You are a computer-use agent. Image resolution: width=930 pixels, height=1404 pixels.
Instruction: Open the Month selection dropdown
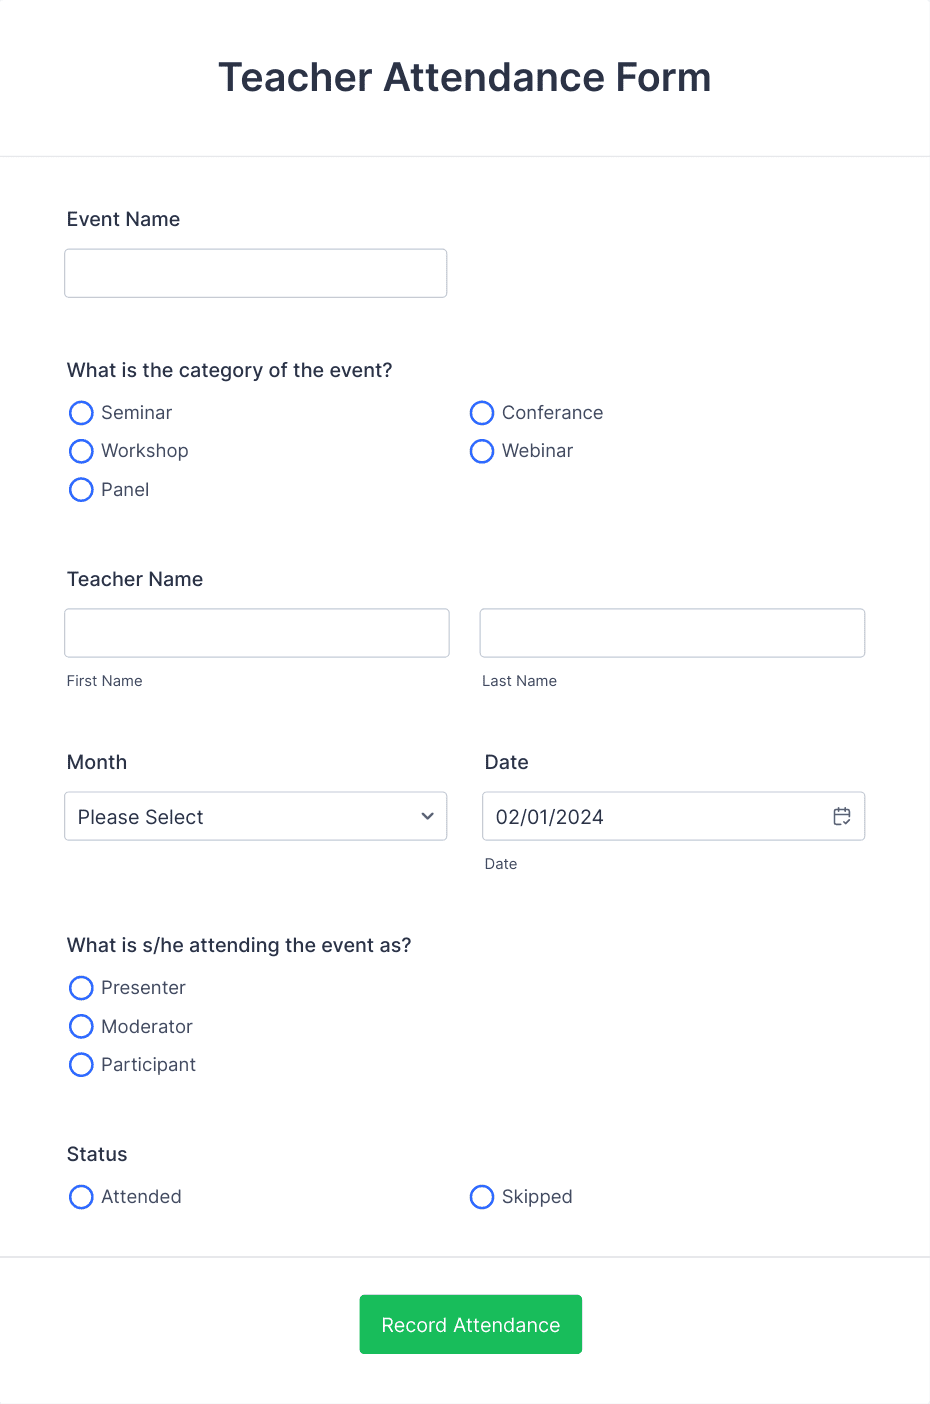pos(255,816)
